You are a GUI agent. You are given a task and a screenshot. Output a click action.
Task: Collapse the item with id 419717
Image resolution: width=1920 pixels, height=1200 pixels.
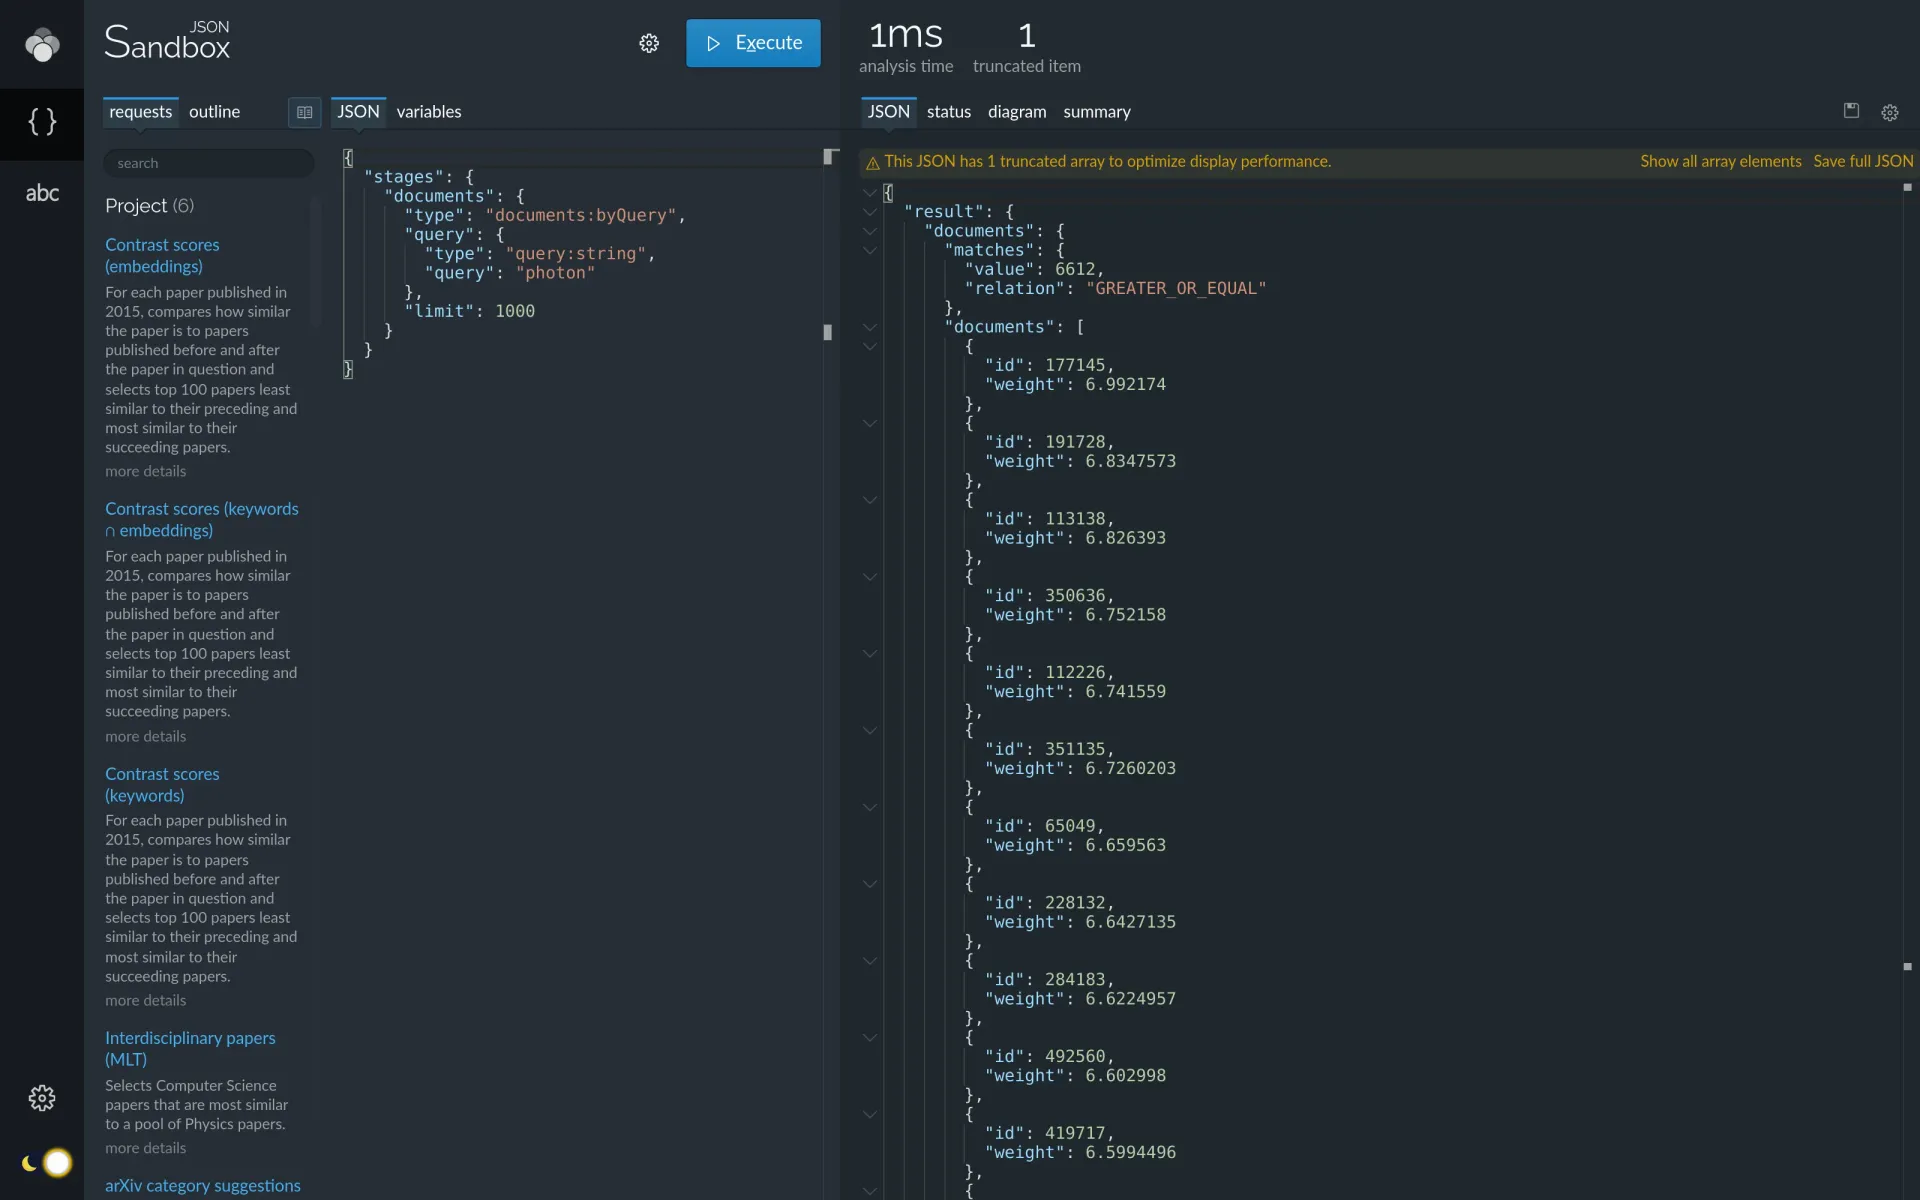[x=870, y=1114]
